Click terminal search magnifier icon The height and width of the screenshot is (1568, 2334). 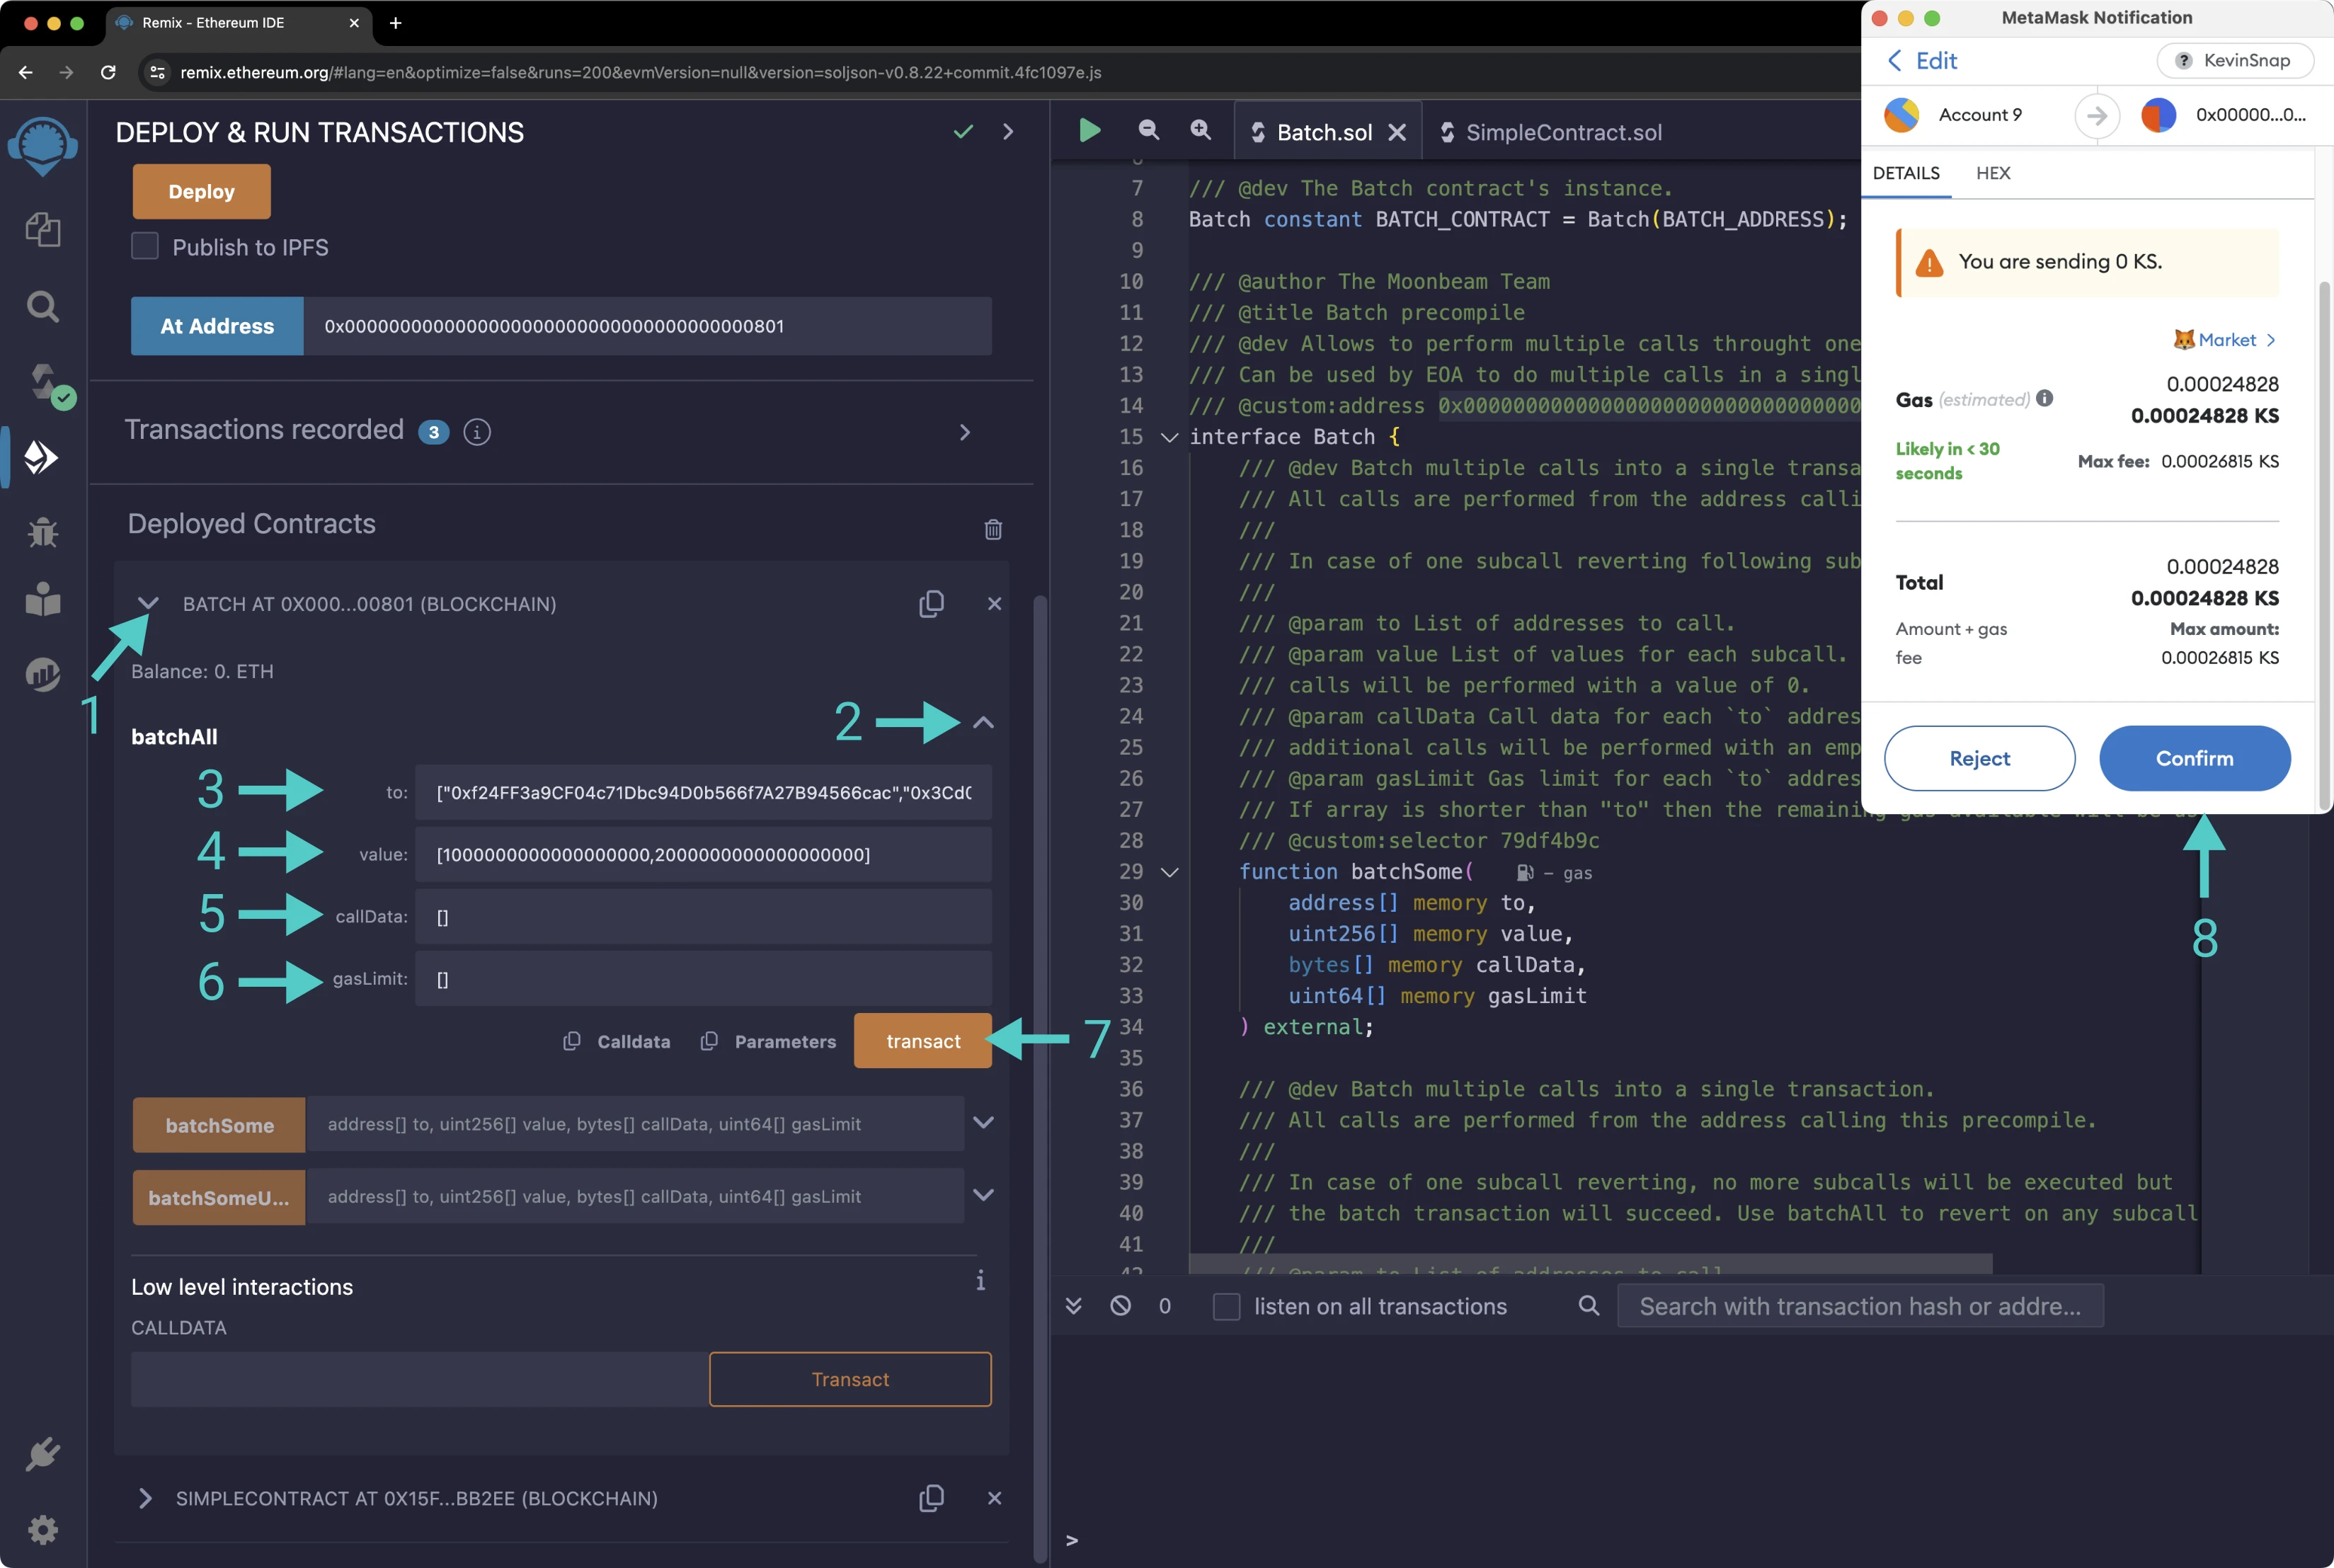[1588, 1305]
